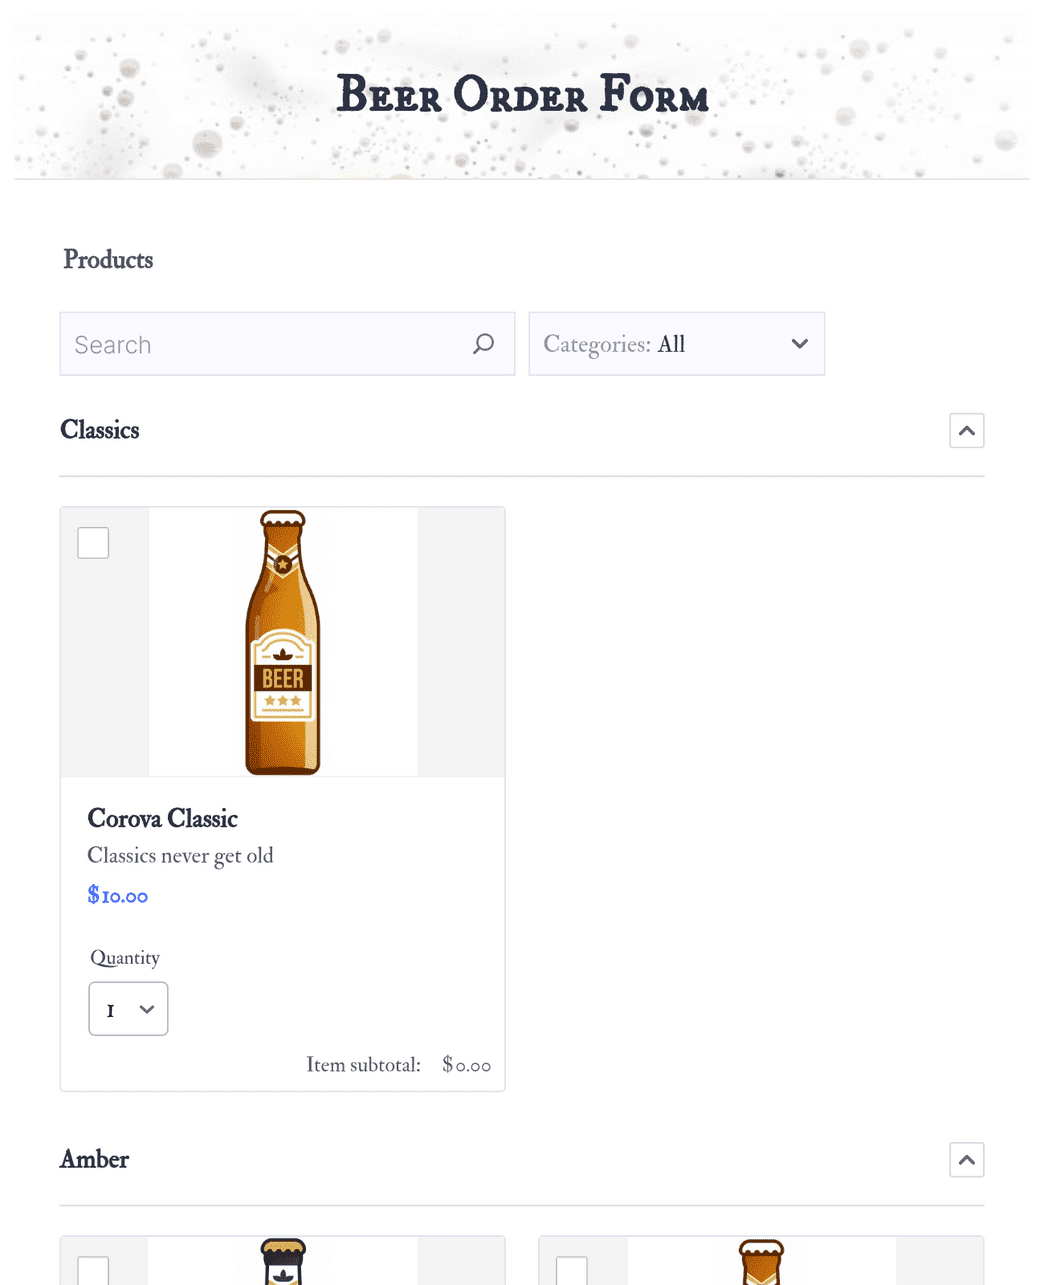Open the Quantity dropdown for Corova Classic
The image size is (1044, 1285).
tap(128, 1009)
